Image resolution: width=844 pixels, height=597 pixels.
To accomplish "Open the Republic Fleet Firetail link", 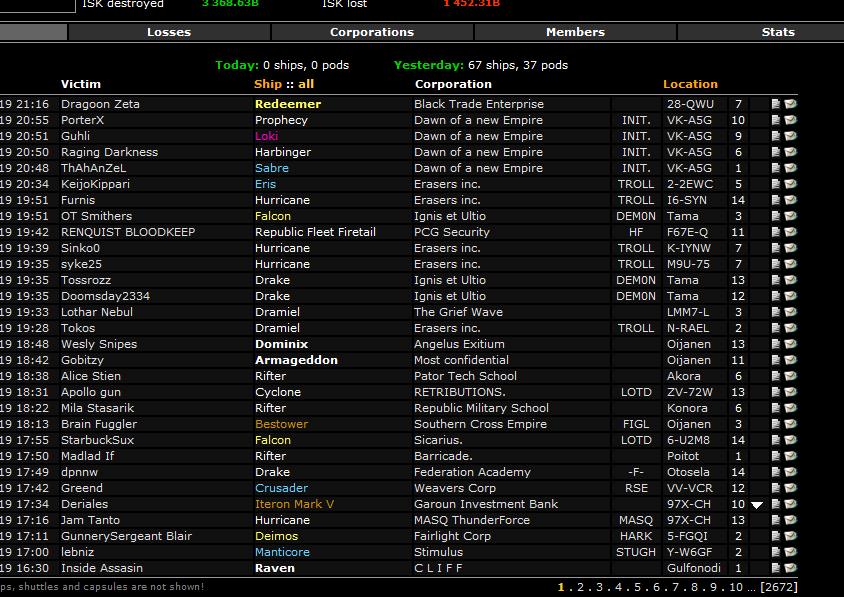I will [315, 232].
